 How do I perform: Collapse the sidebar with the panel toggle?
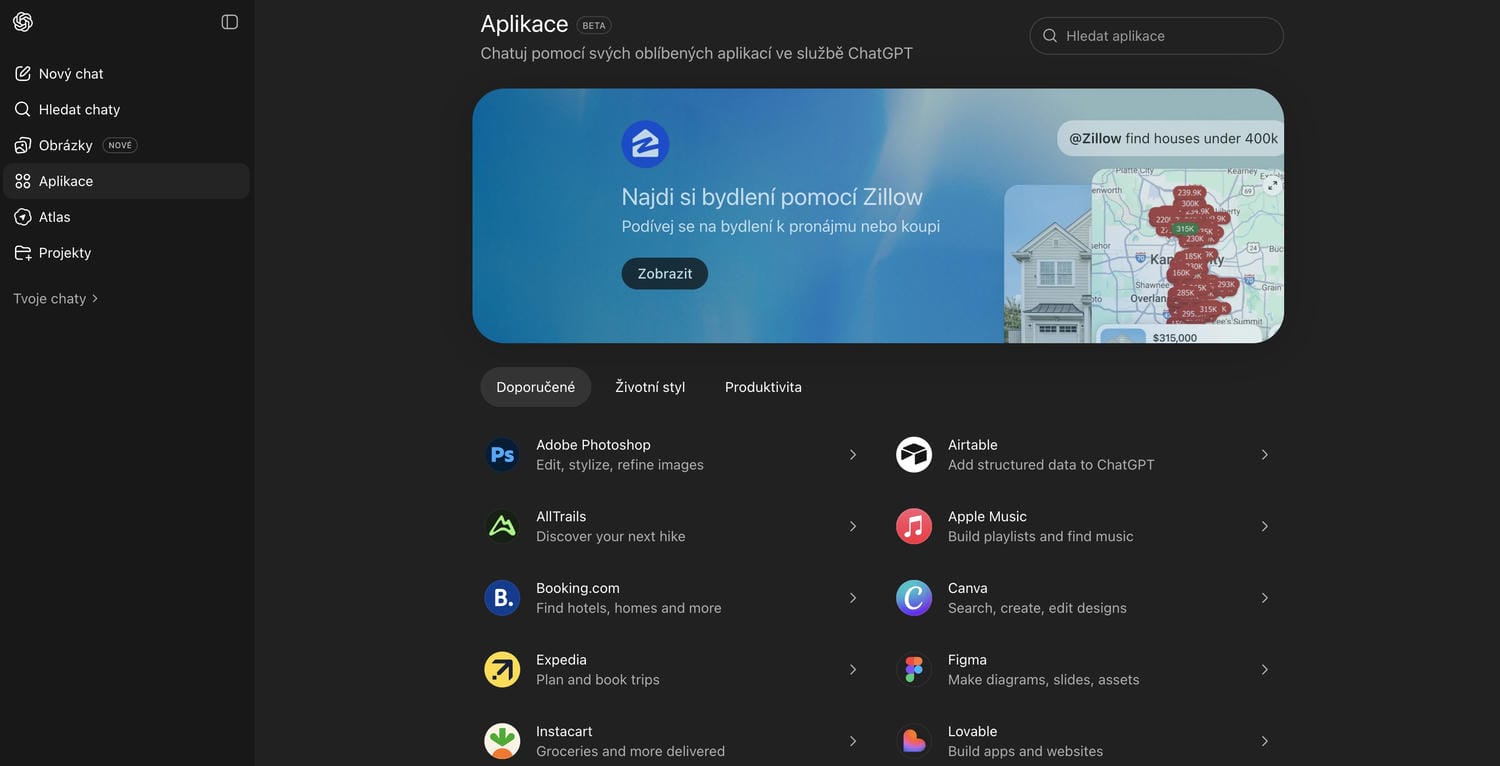(230, 22)
